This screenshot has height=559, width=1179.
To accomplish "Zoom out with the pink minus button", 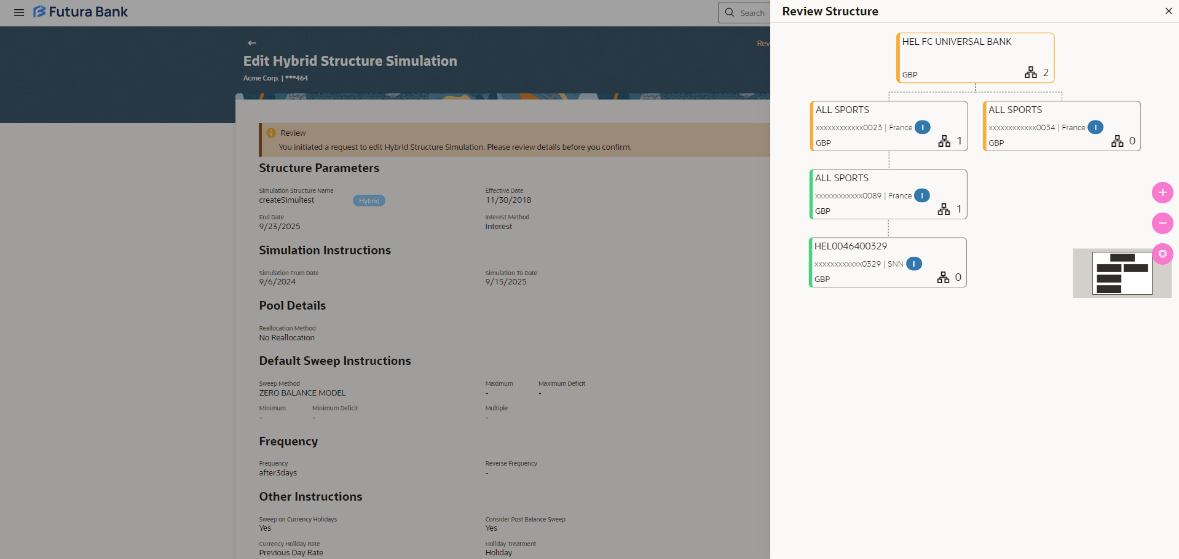I will pyautogui.click(x=1162, y=223).
